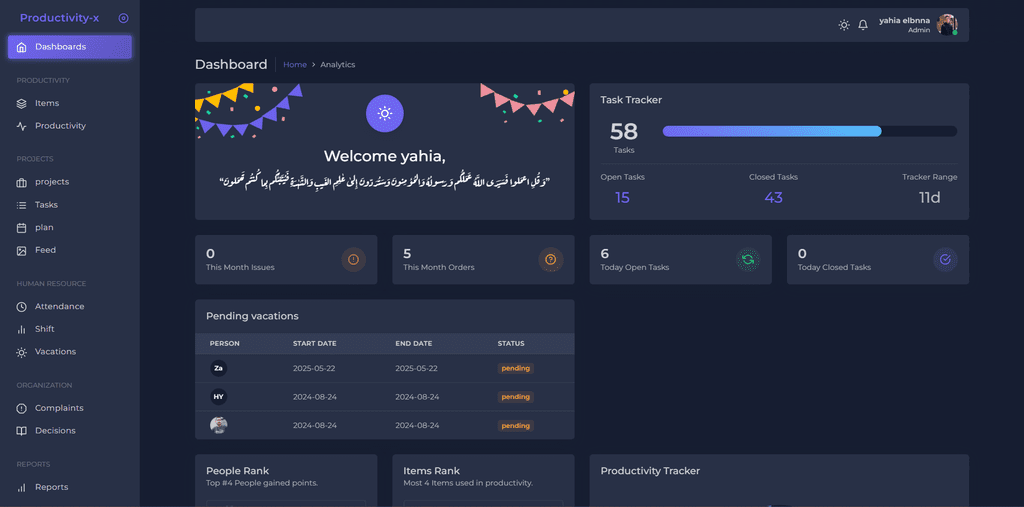Click the yahia elbnna user name

pos(904,20)
